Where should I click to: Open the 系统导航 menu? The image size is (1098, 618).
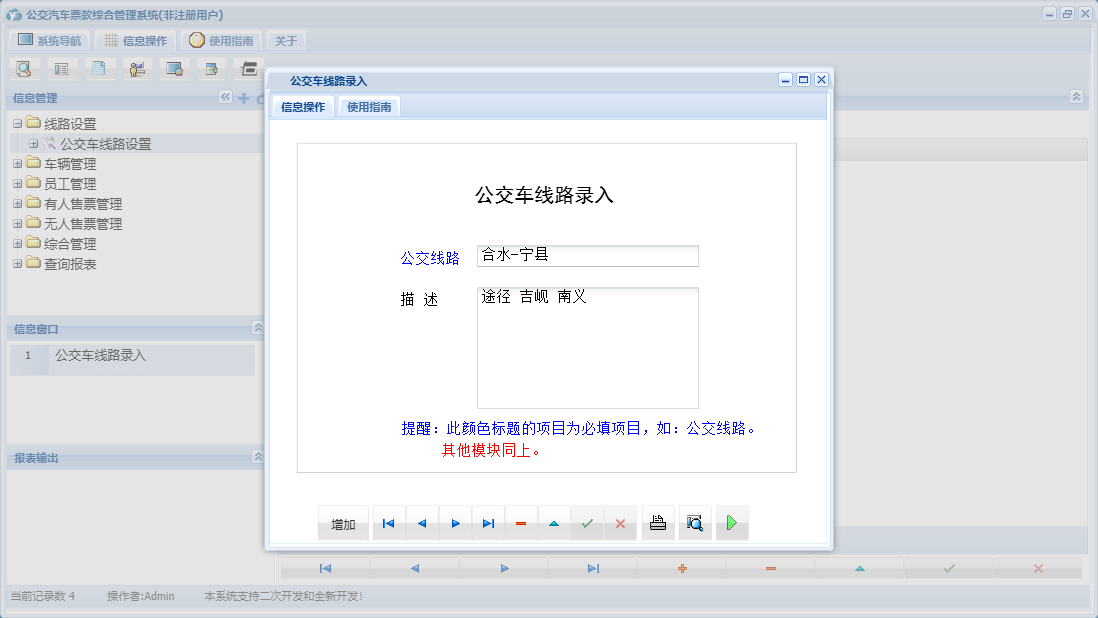point(48,40)
